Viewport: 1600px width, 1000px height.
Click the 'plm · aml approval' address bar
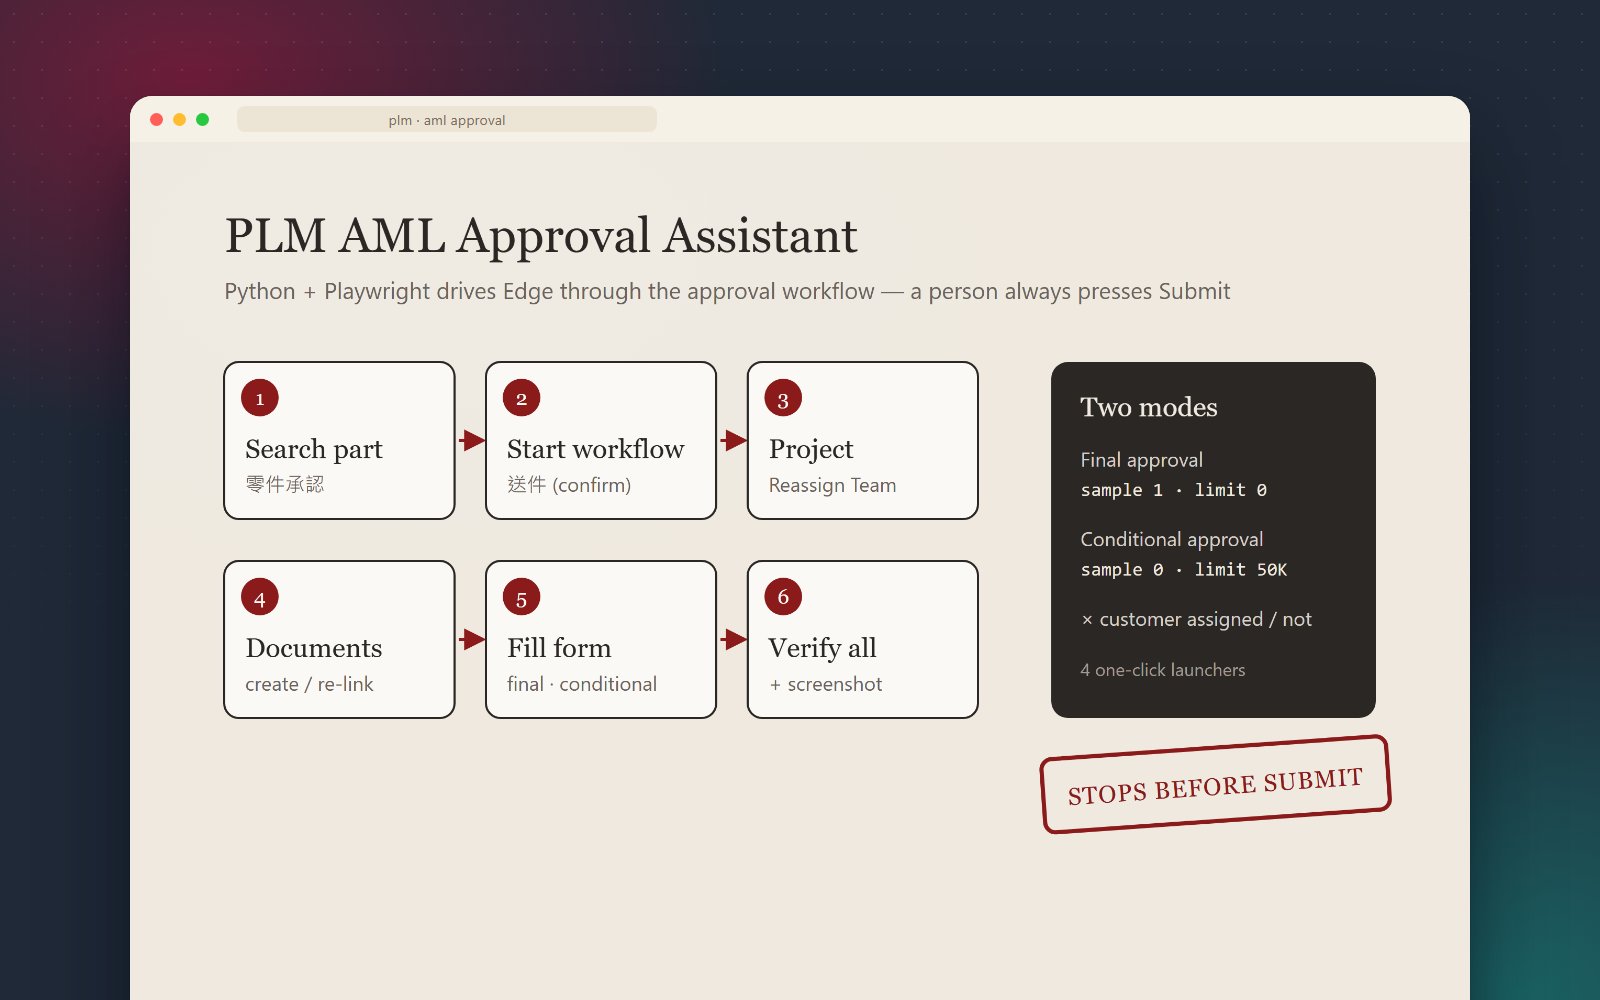pyautogui.click(x=447, y=120)
